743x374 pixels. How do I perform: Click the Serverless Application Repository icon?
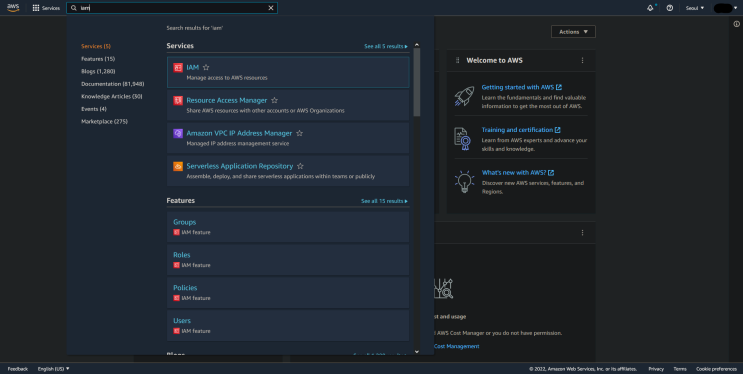point(178,166)
